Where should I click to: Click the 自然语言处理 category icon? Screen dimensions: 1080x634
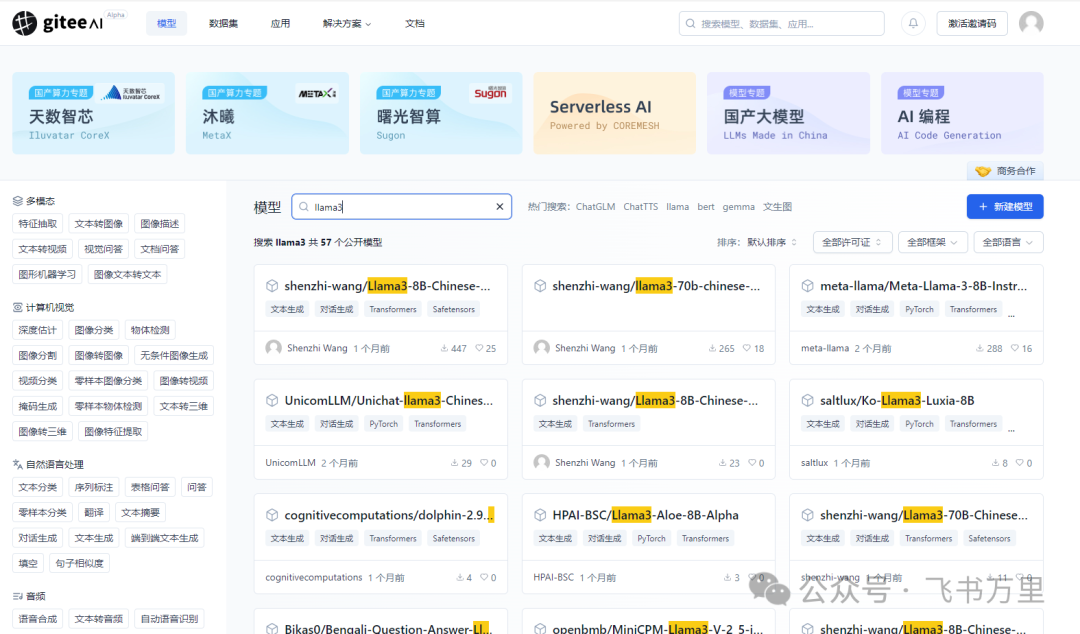17,464
